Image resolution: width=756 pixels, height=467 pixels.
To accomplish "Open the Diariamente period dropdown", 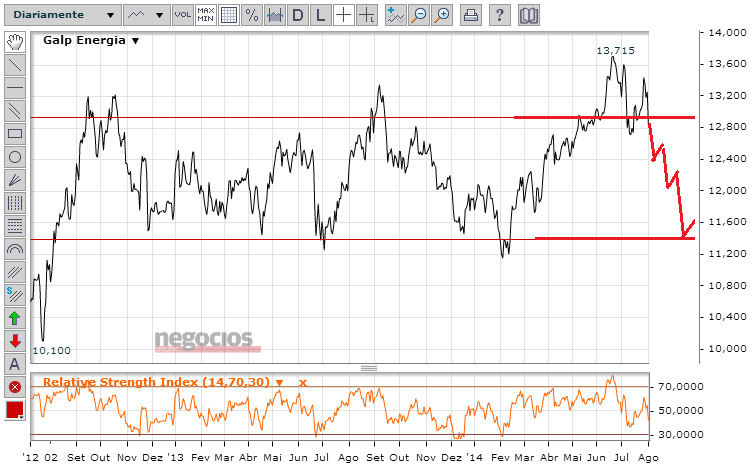I will (x=62, y=15).
